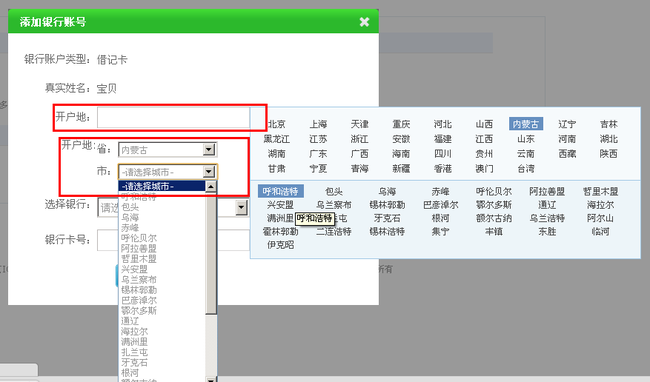Pick 锡林郭勒 in the blue city panel

387,205
